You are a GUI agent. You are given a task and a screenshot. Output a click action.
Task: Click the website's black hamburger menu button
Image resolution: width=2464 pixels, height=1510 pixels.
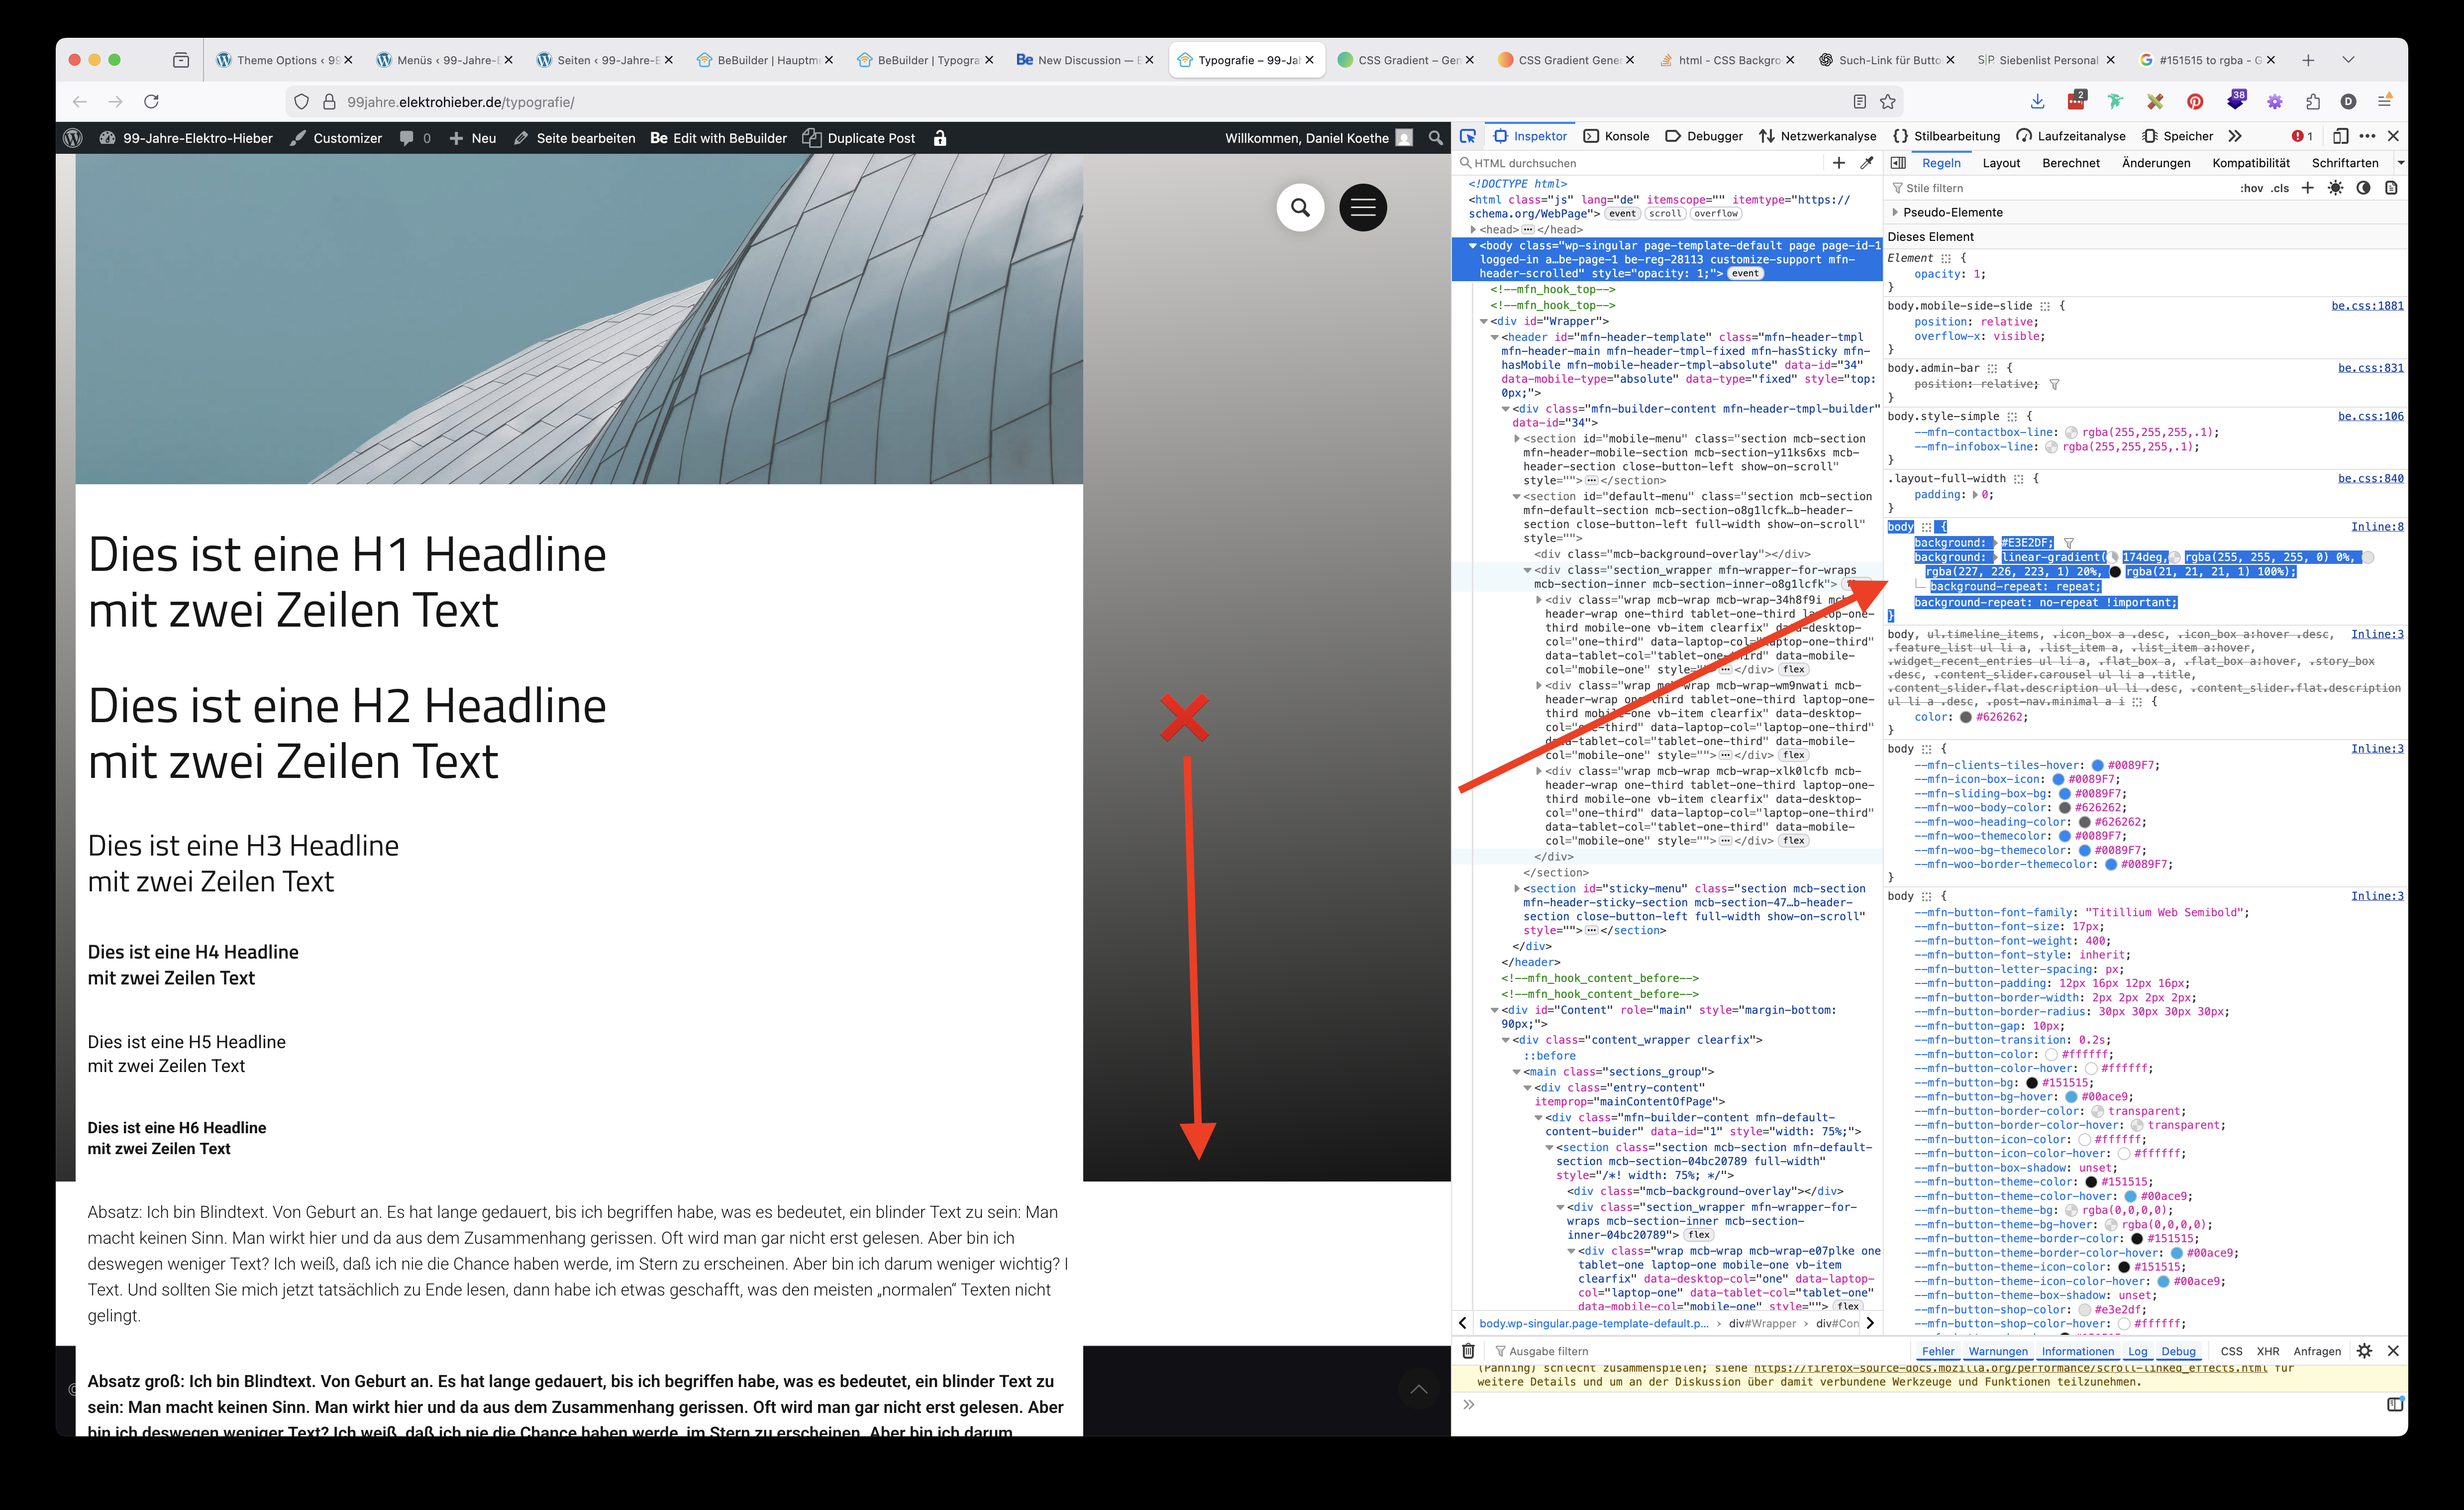point(1362,207)
